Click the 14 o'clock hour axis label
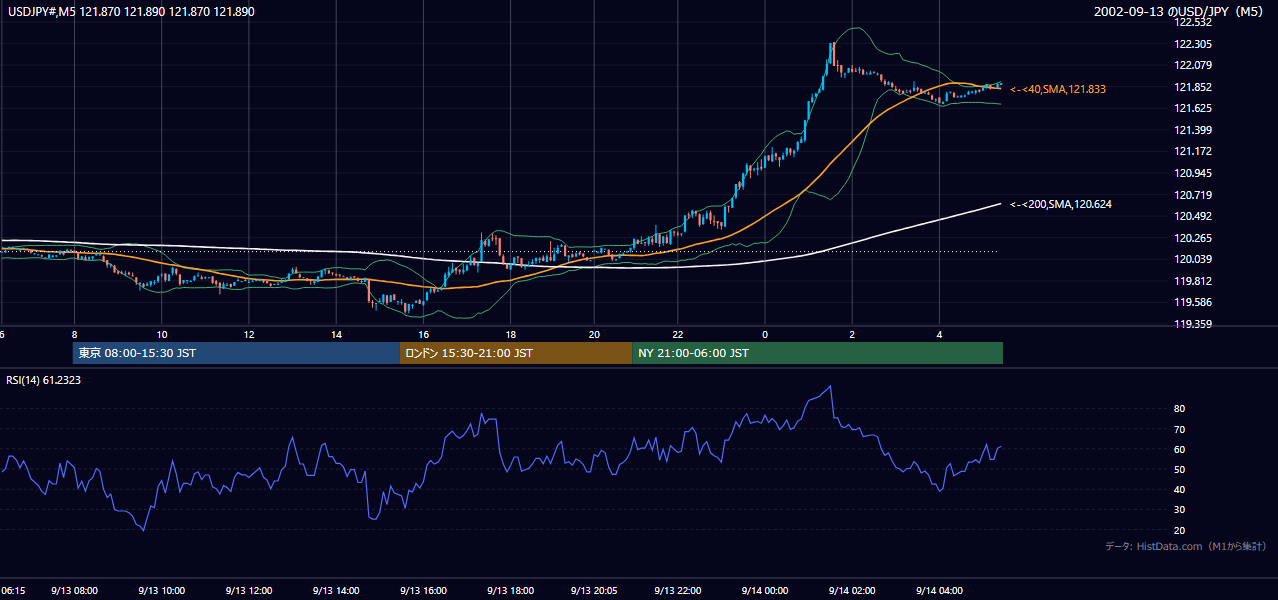Image resolution: width=1278 pixels, height=600 pixels. click(x=335, y=334)
